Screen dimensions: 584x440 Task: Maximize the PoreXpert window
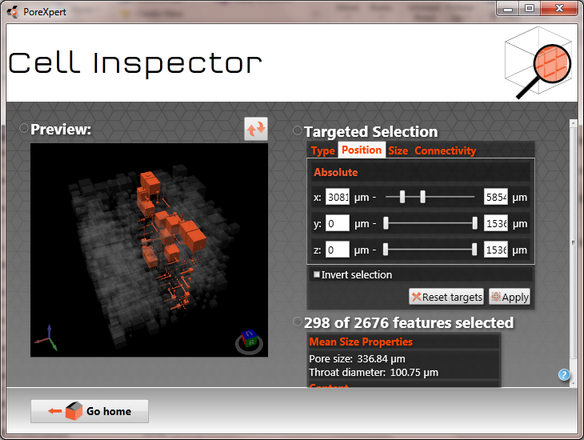(x=529, y=9)
